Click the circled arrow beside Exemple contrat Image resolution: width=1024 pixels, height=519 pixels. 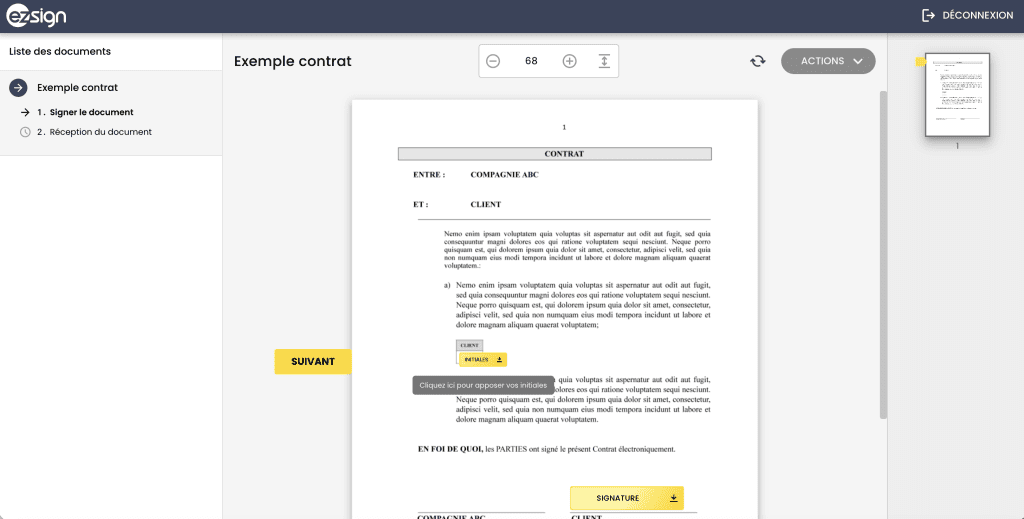pos(18,88)
